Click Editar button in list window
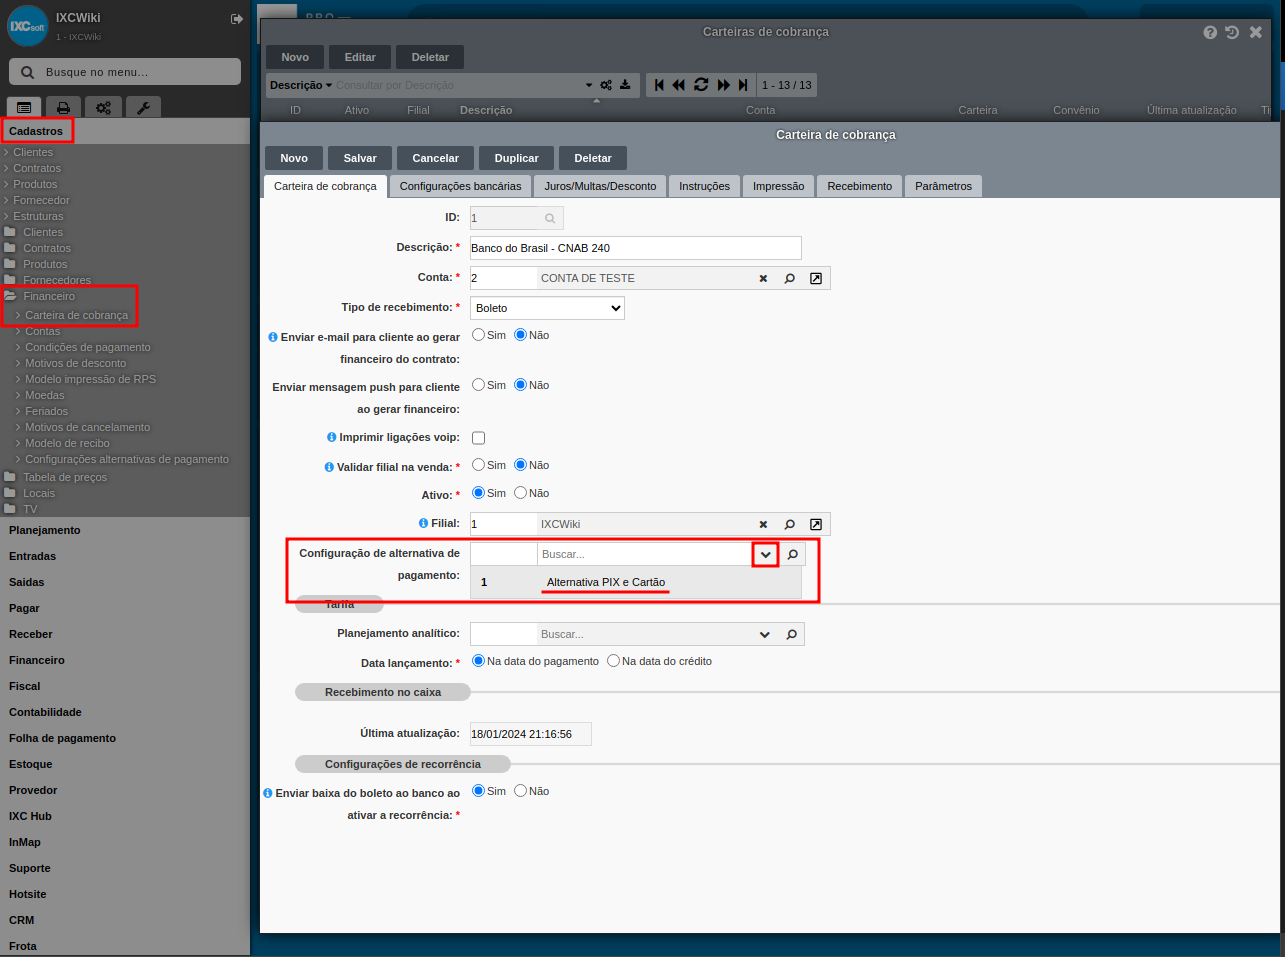The width and height of the screenshot is (1285, 957). [360, 57]
